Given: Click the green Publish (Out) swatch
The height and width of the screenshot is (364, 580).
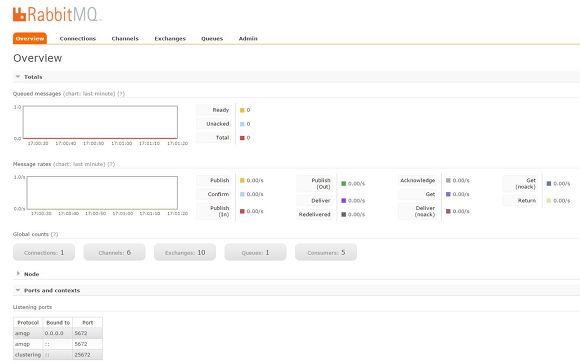Looking at the screenshot, I should (x=344, y=183).
